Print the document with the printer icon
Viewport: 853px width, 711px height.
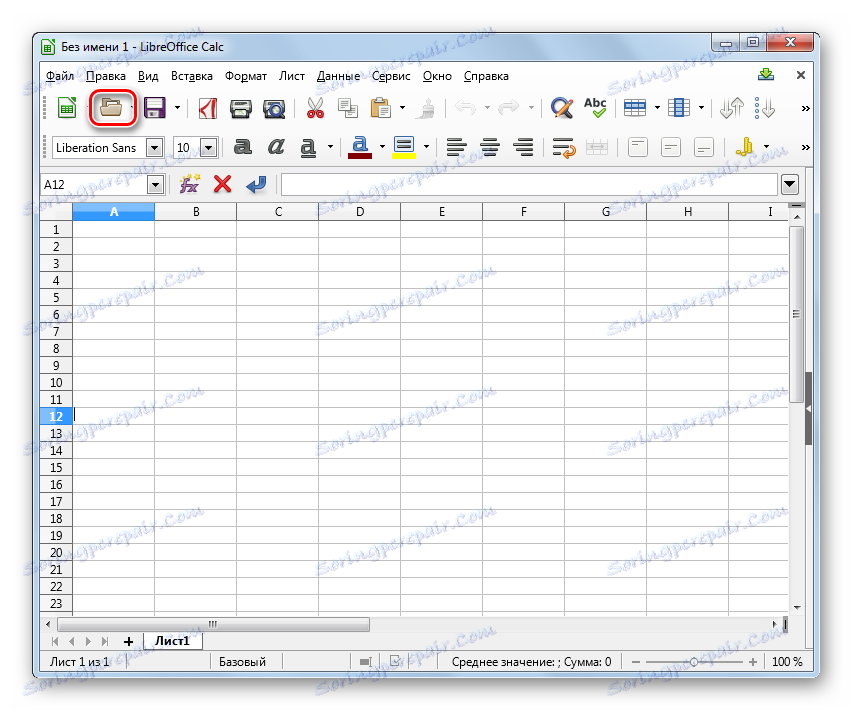[x=240, y=108]
